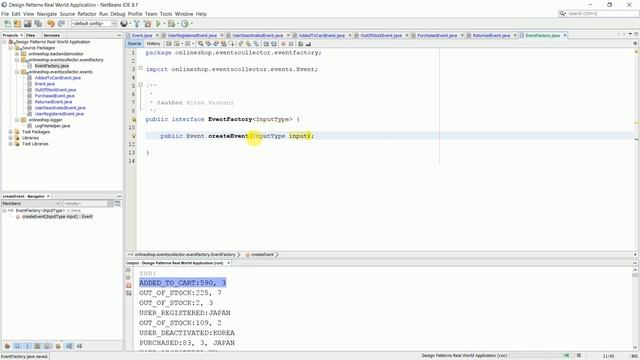Select the createEvent method in Navigator
The width and height of the screenshot is (640, 360).
[57, 217]
